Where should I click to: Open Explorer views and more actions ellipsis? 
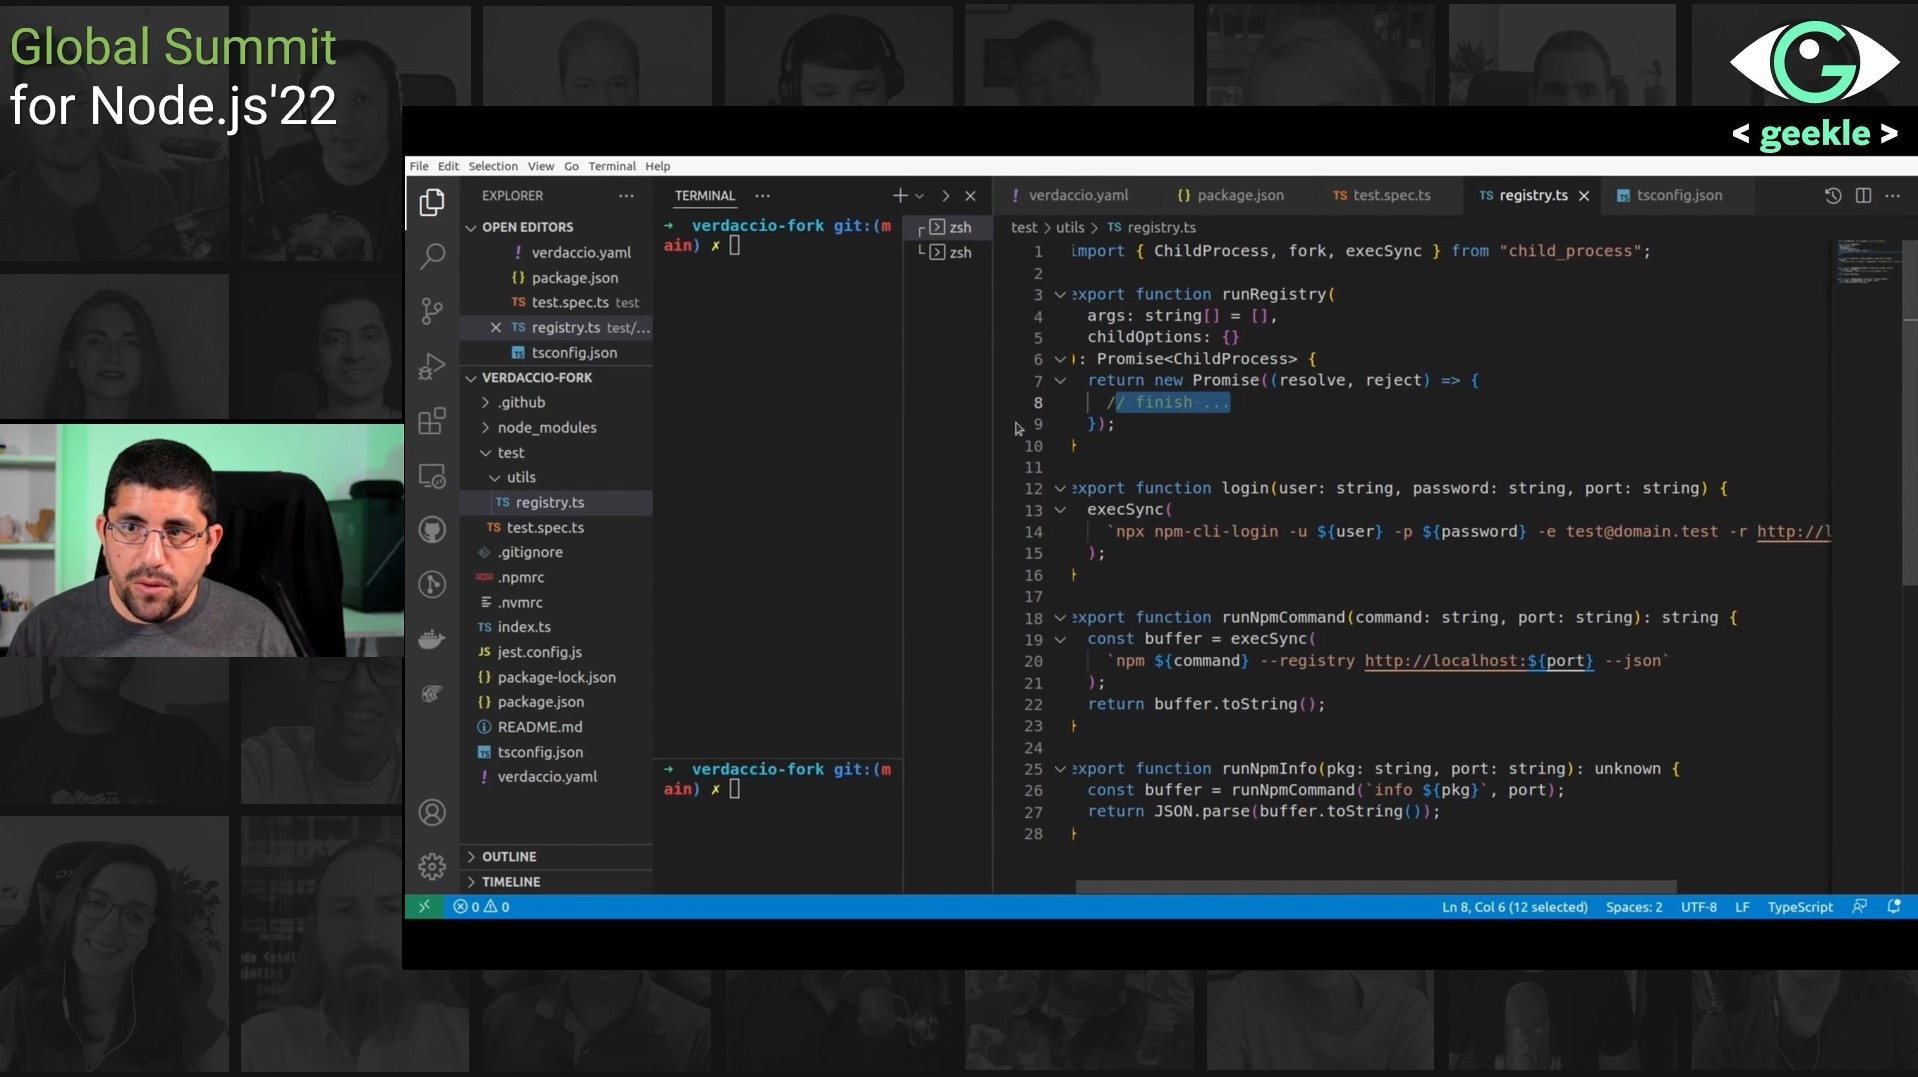pos(626,196)
